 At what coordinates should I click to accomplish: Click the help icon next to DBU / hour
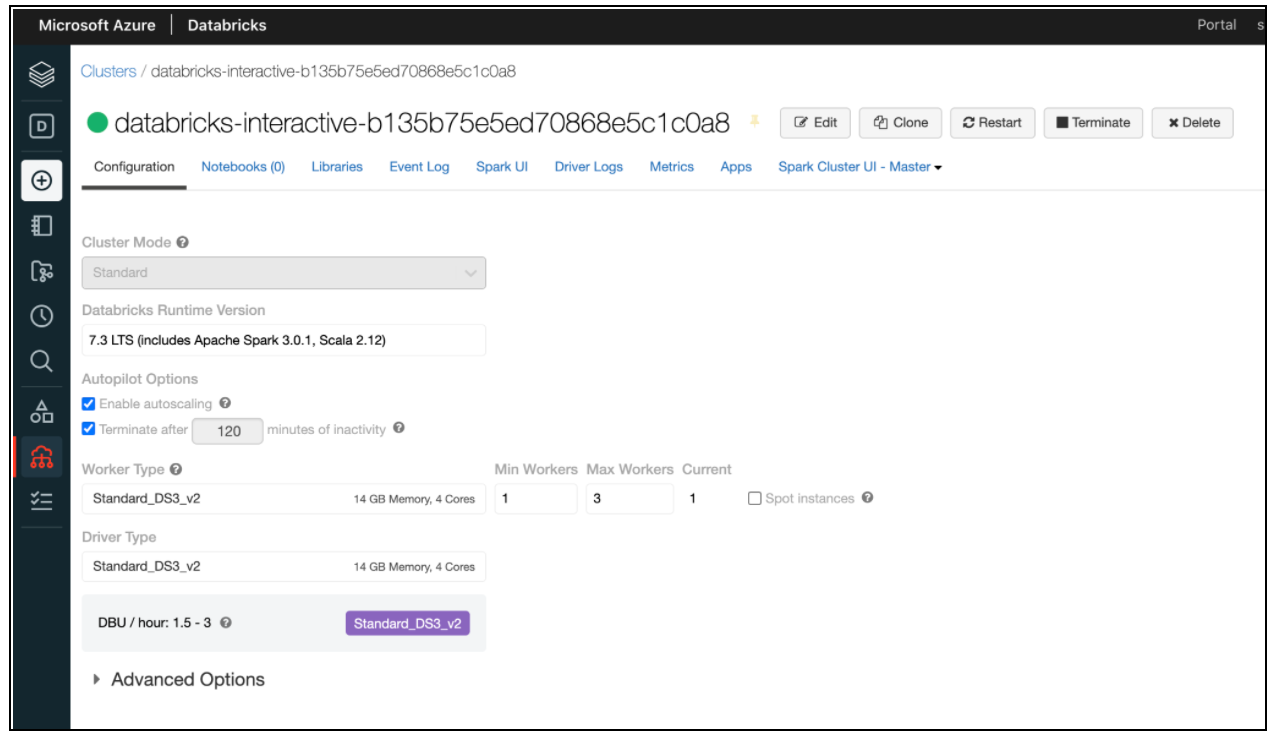coord(226,623)
